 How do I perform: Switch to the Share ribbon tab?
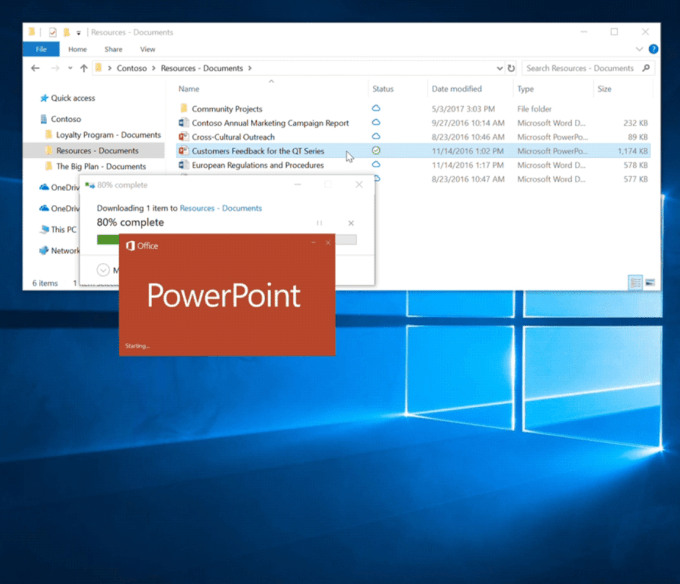click(113, 49)
